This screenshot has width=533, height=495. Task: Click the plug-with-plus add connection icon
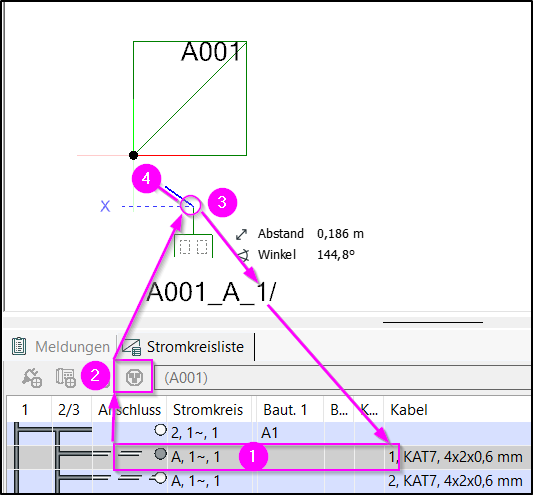(32, 377)
